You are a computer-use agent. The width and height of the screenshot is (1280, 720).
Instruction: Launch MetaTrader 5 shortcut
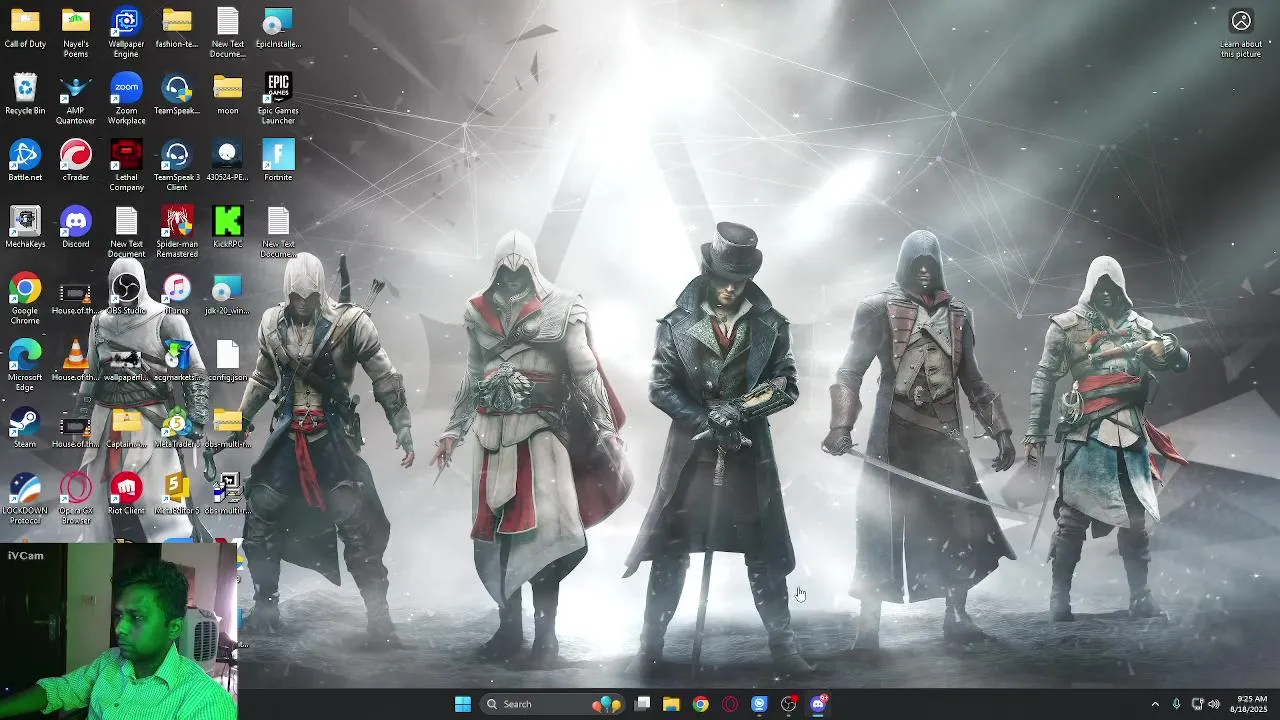tap(177, 427)
